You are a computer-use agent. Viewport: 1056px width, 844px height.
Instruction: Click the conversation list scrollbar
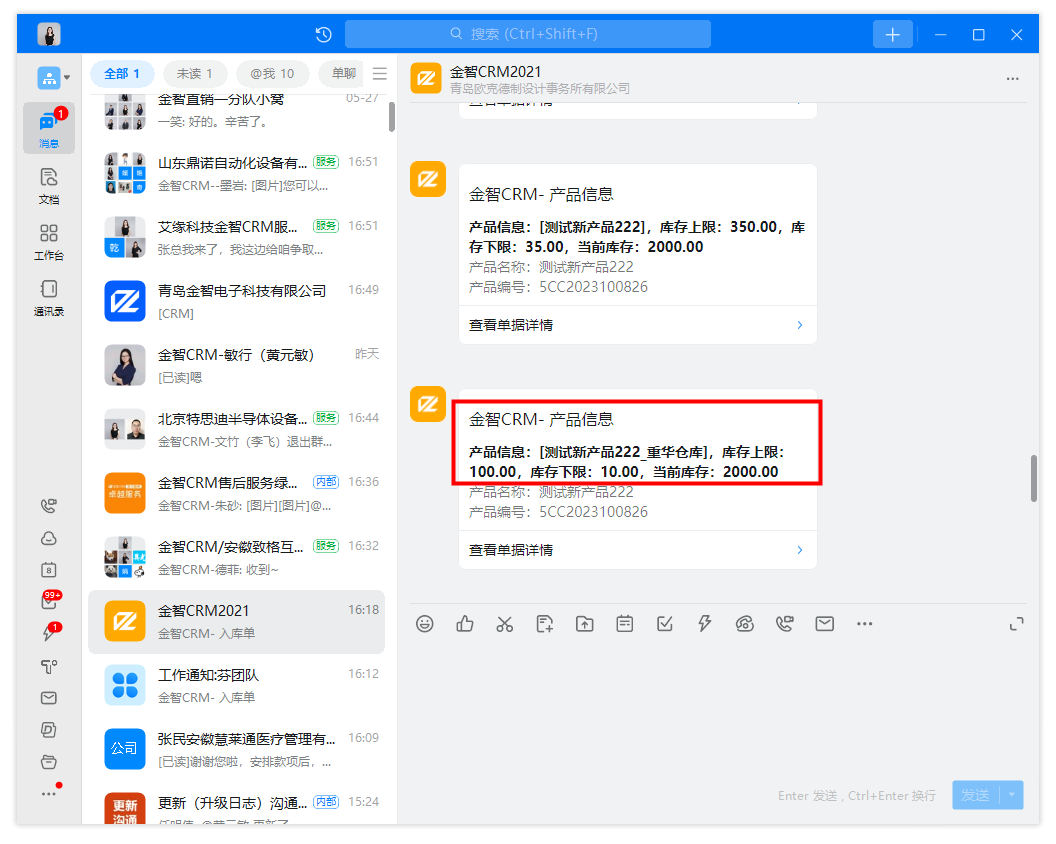pos(392,117)
